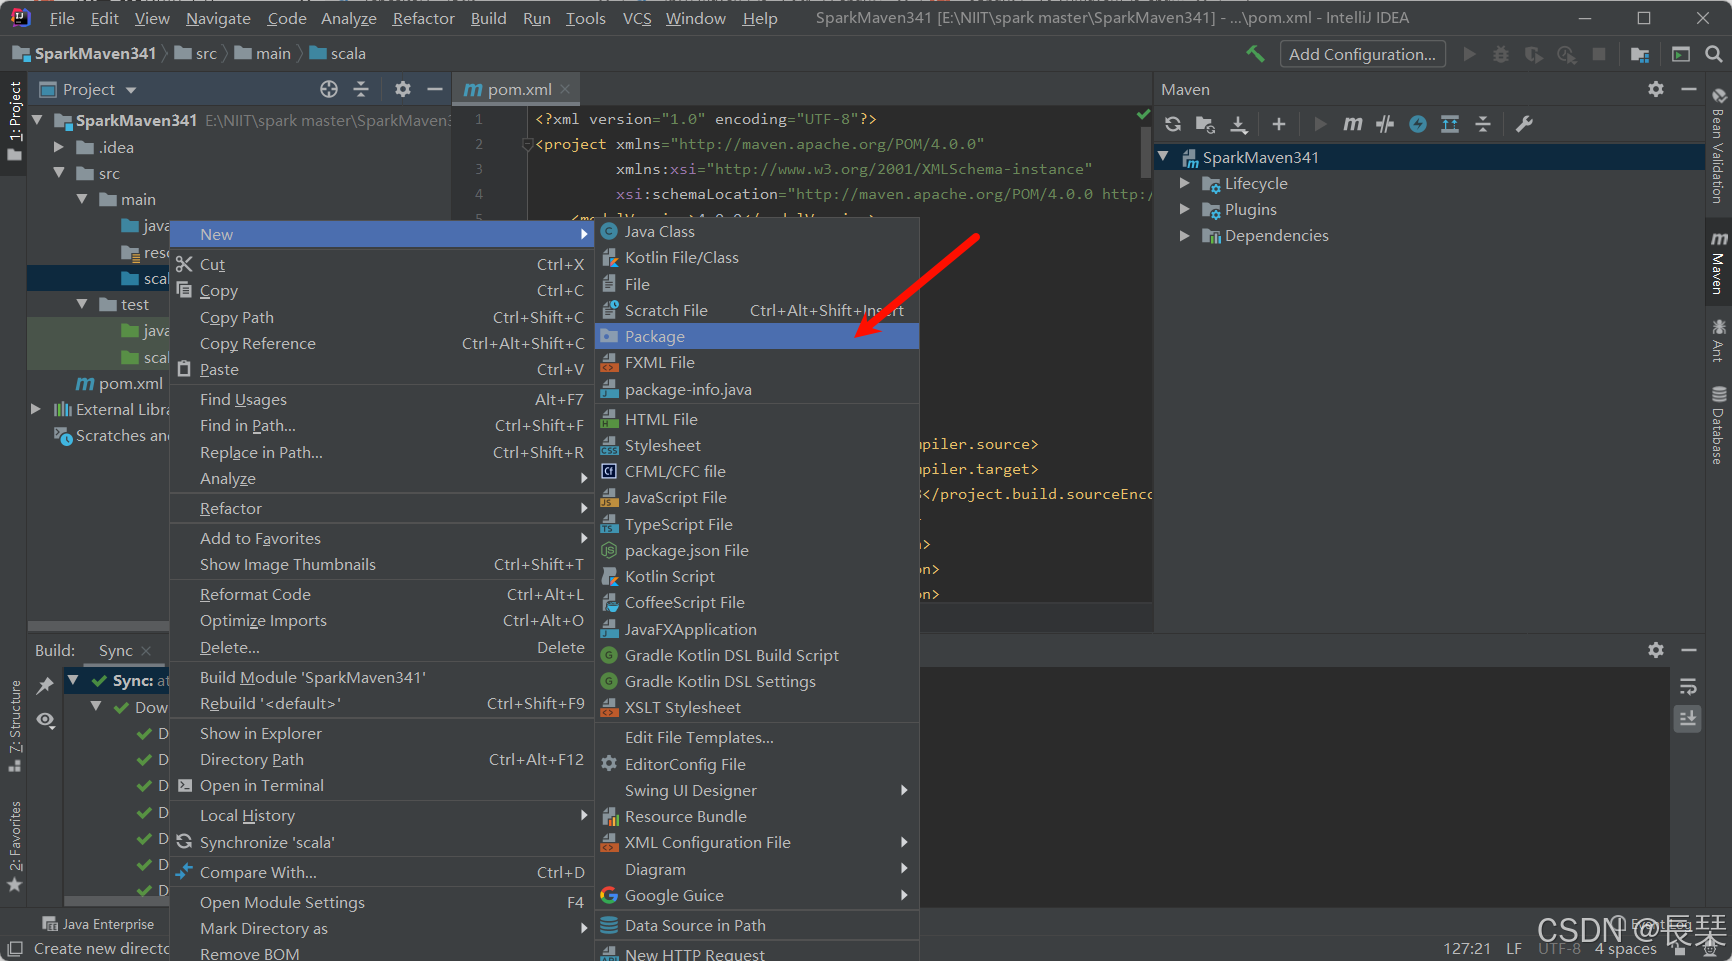Open Project Structure icon in top toolbar
This screenshot has width=1732, height=961.
pyautogui.click(x=1640, y=54)
